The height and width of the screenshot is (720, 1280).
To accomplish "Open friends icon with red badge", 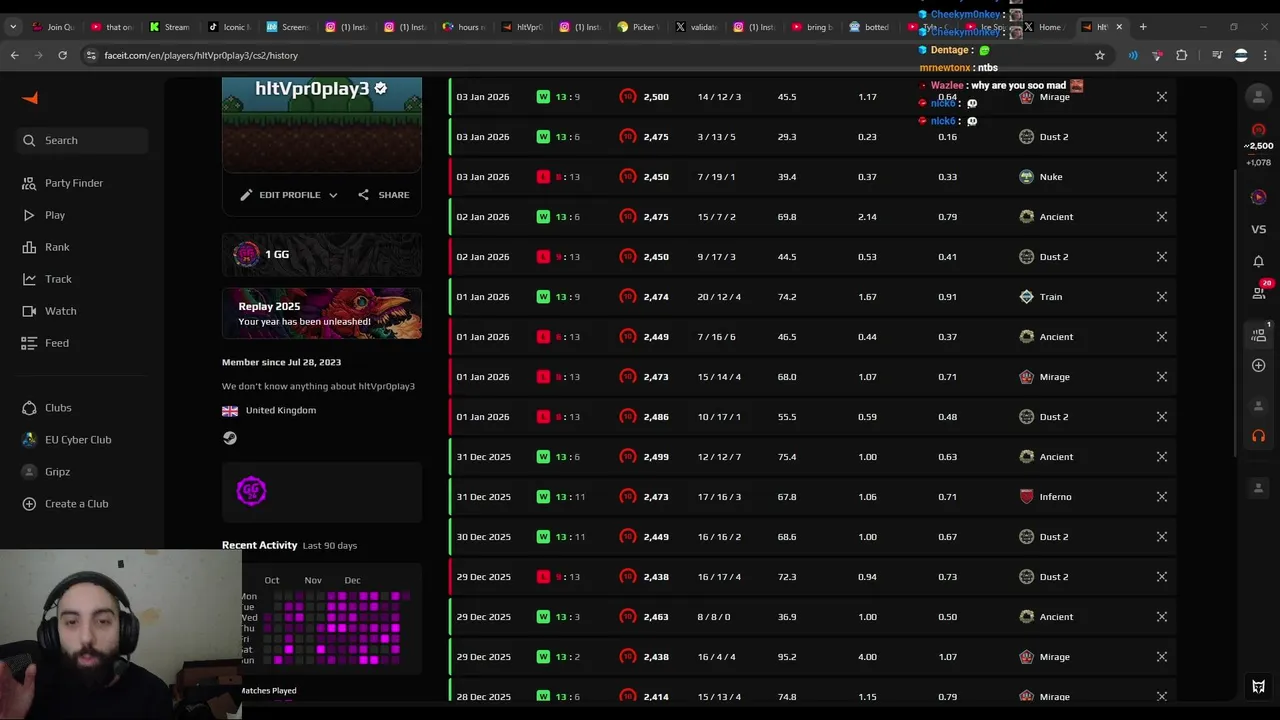I will pyautogui.click(x=1259, y=291).
